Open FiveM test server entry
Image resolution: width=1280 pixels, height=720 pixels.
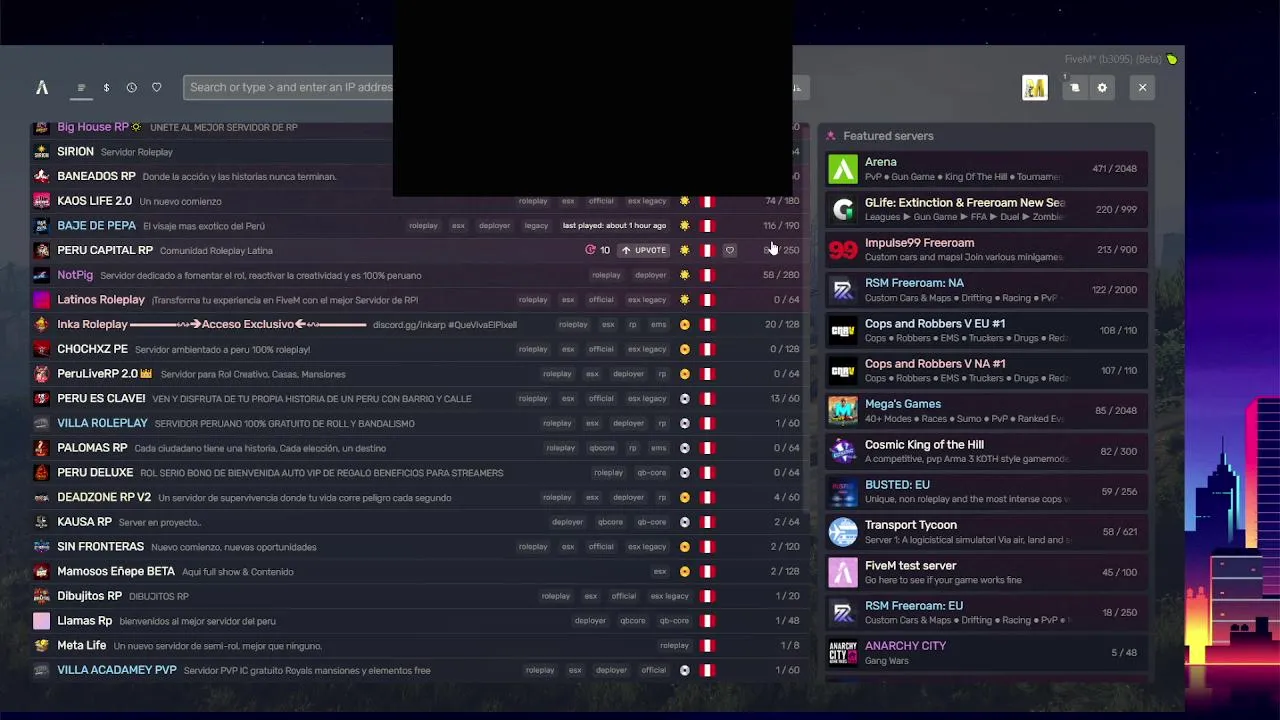coord(986,572)
